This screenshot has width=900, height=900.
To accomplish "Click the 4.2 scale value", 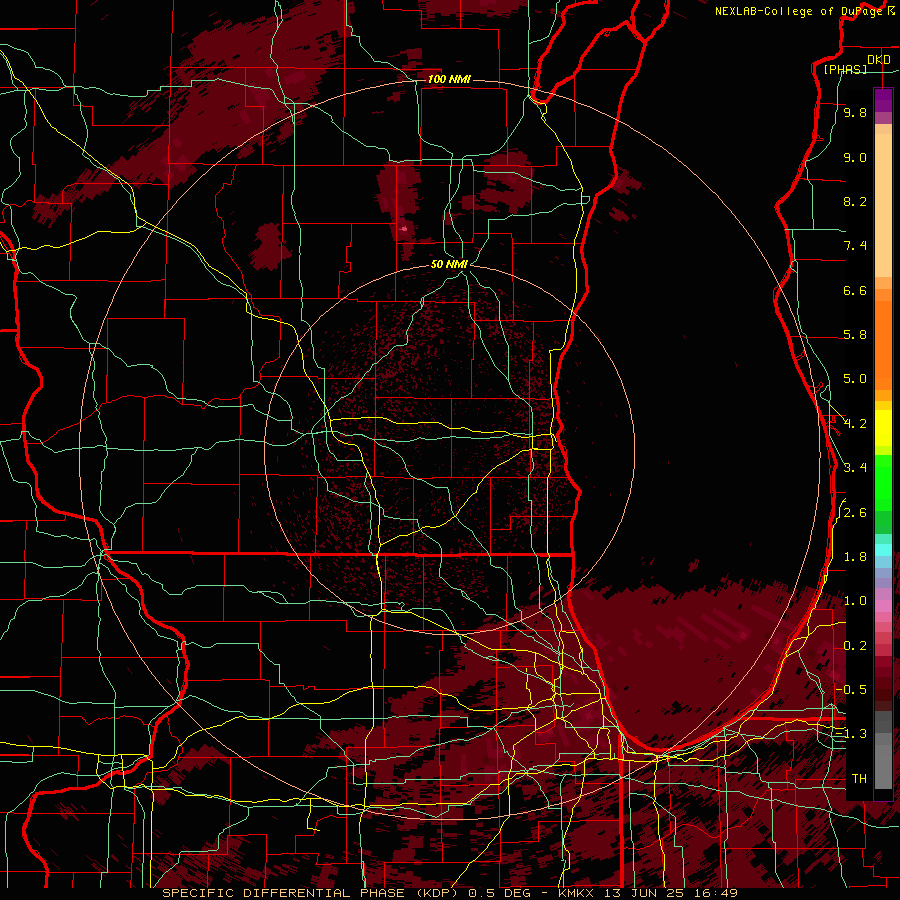I will [x=855, y=424].
